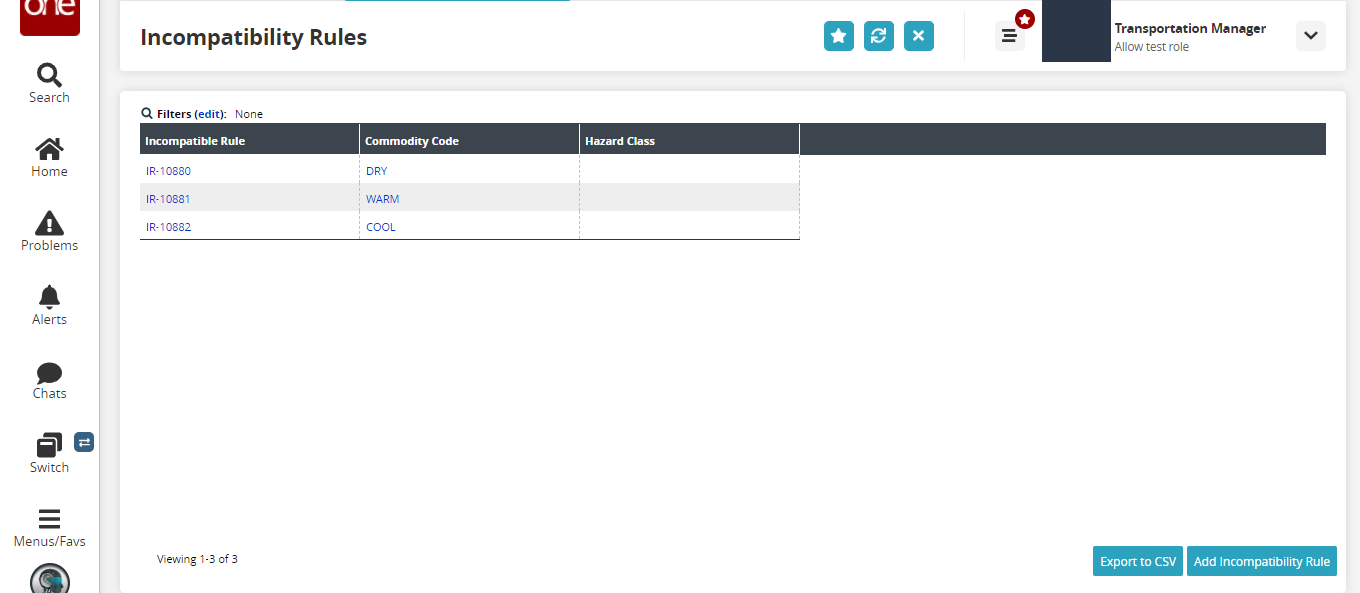The image size is (1360, 593).
Task: Click Add Incompatibility Rule button
Action: tap(1262, 561)
